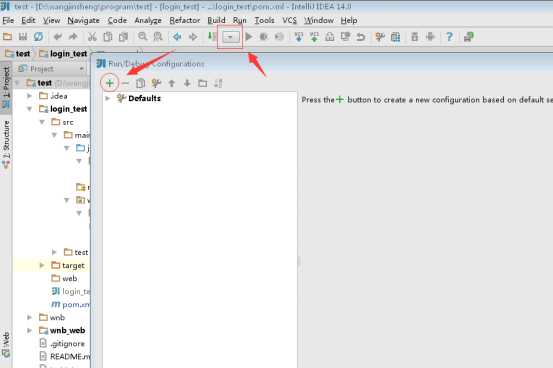Expand the Defaults node
The height and width of the screenshot is (368, 553).
108,98
